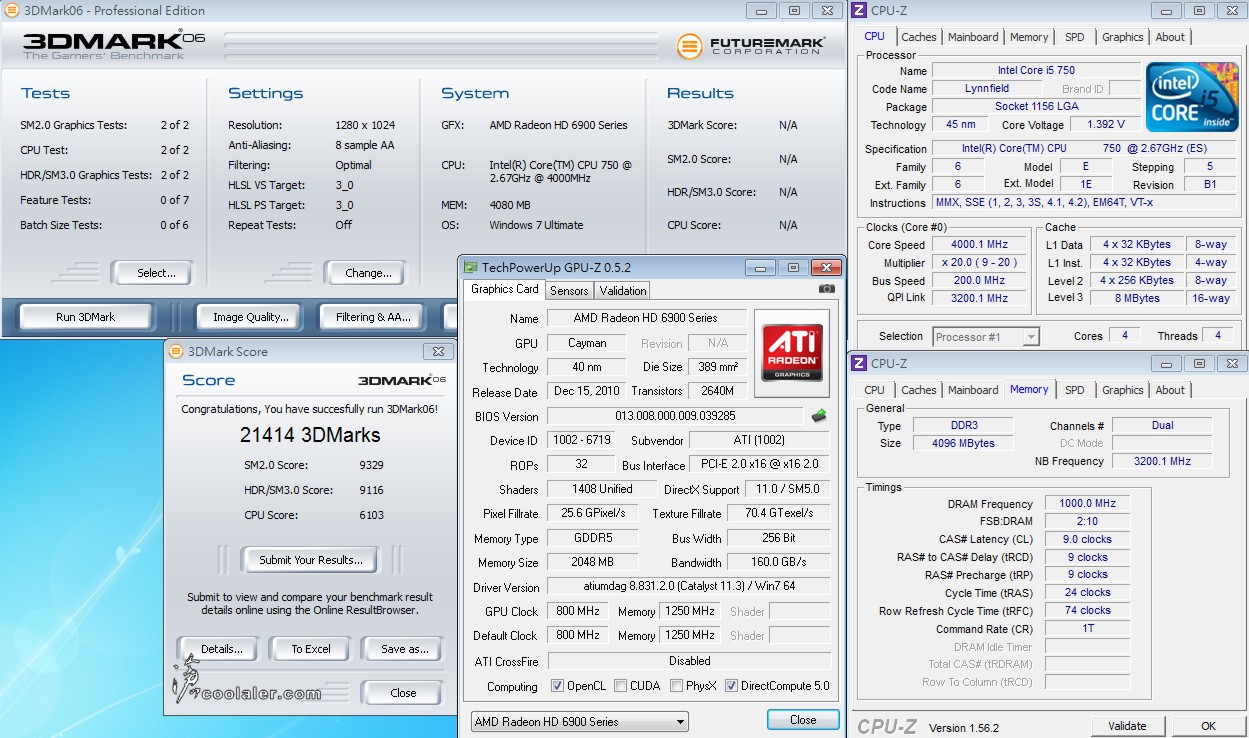The image size is (1249, 738).
Task: Minimize the GPU-Z window
Action: pos(763,268)
